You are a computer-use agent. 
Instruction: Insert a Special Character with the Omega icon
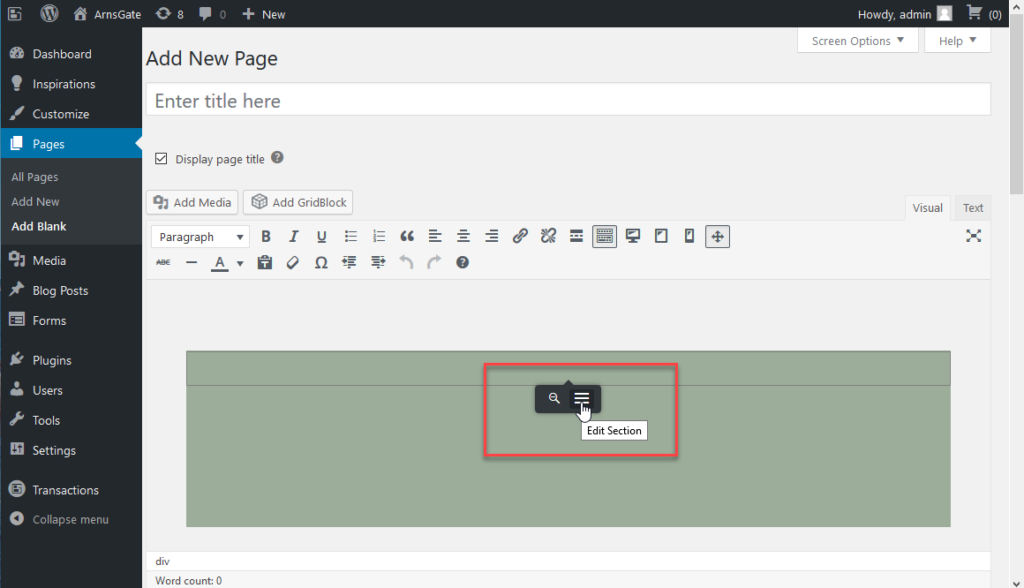(x=321, y=262)
